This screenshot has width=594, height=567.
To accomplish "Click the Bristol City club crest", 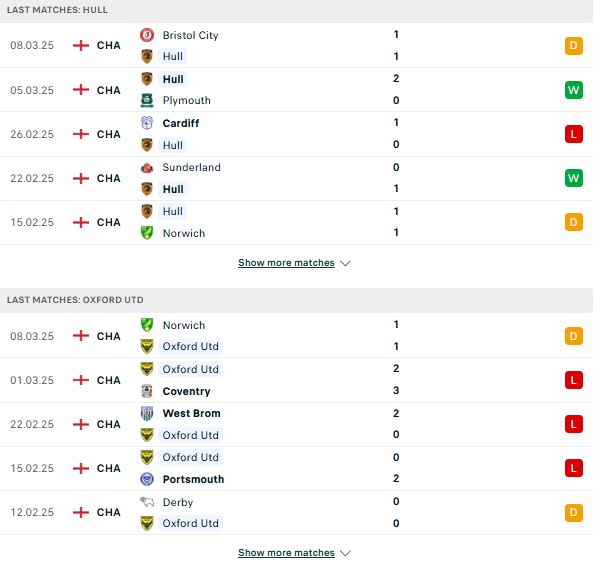I will coord(147,35).
